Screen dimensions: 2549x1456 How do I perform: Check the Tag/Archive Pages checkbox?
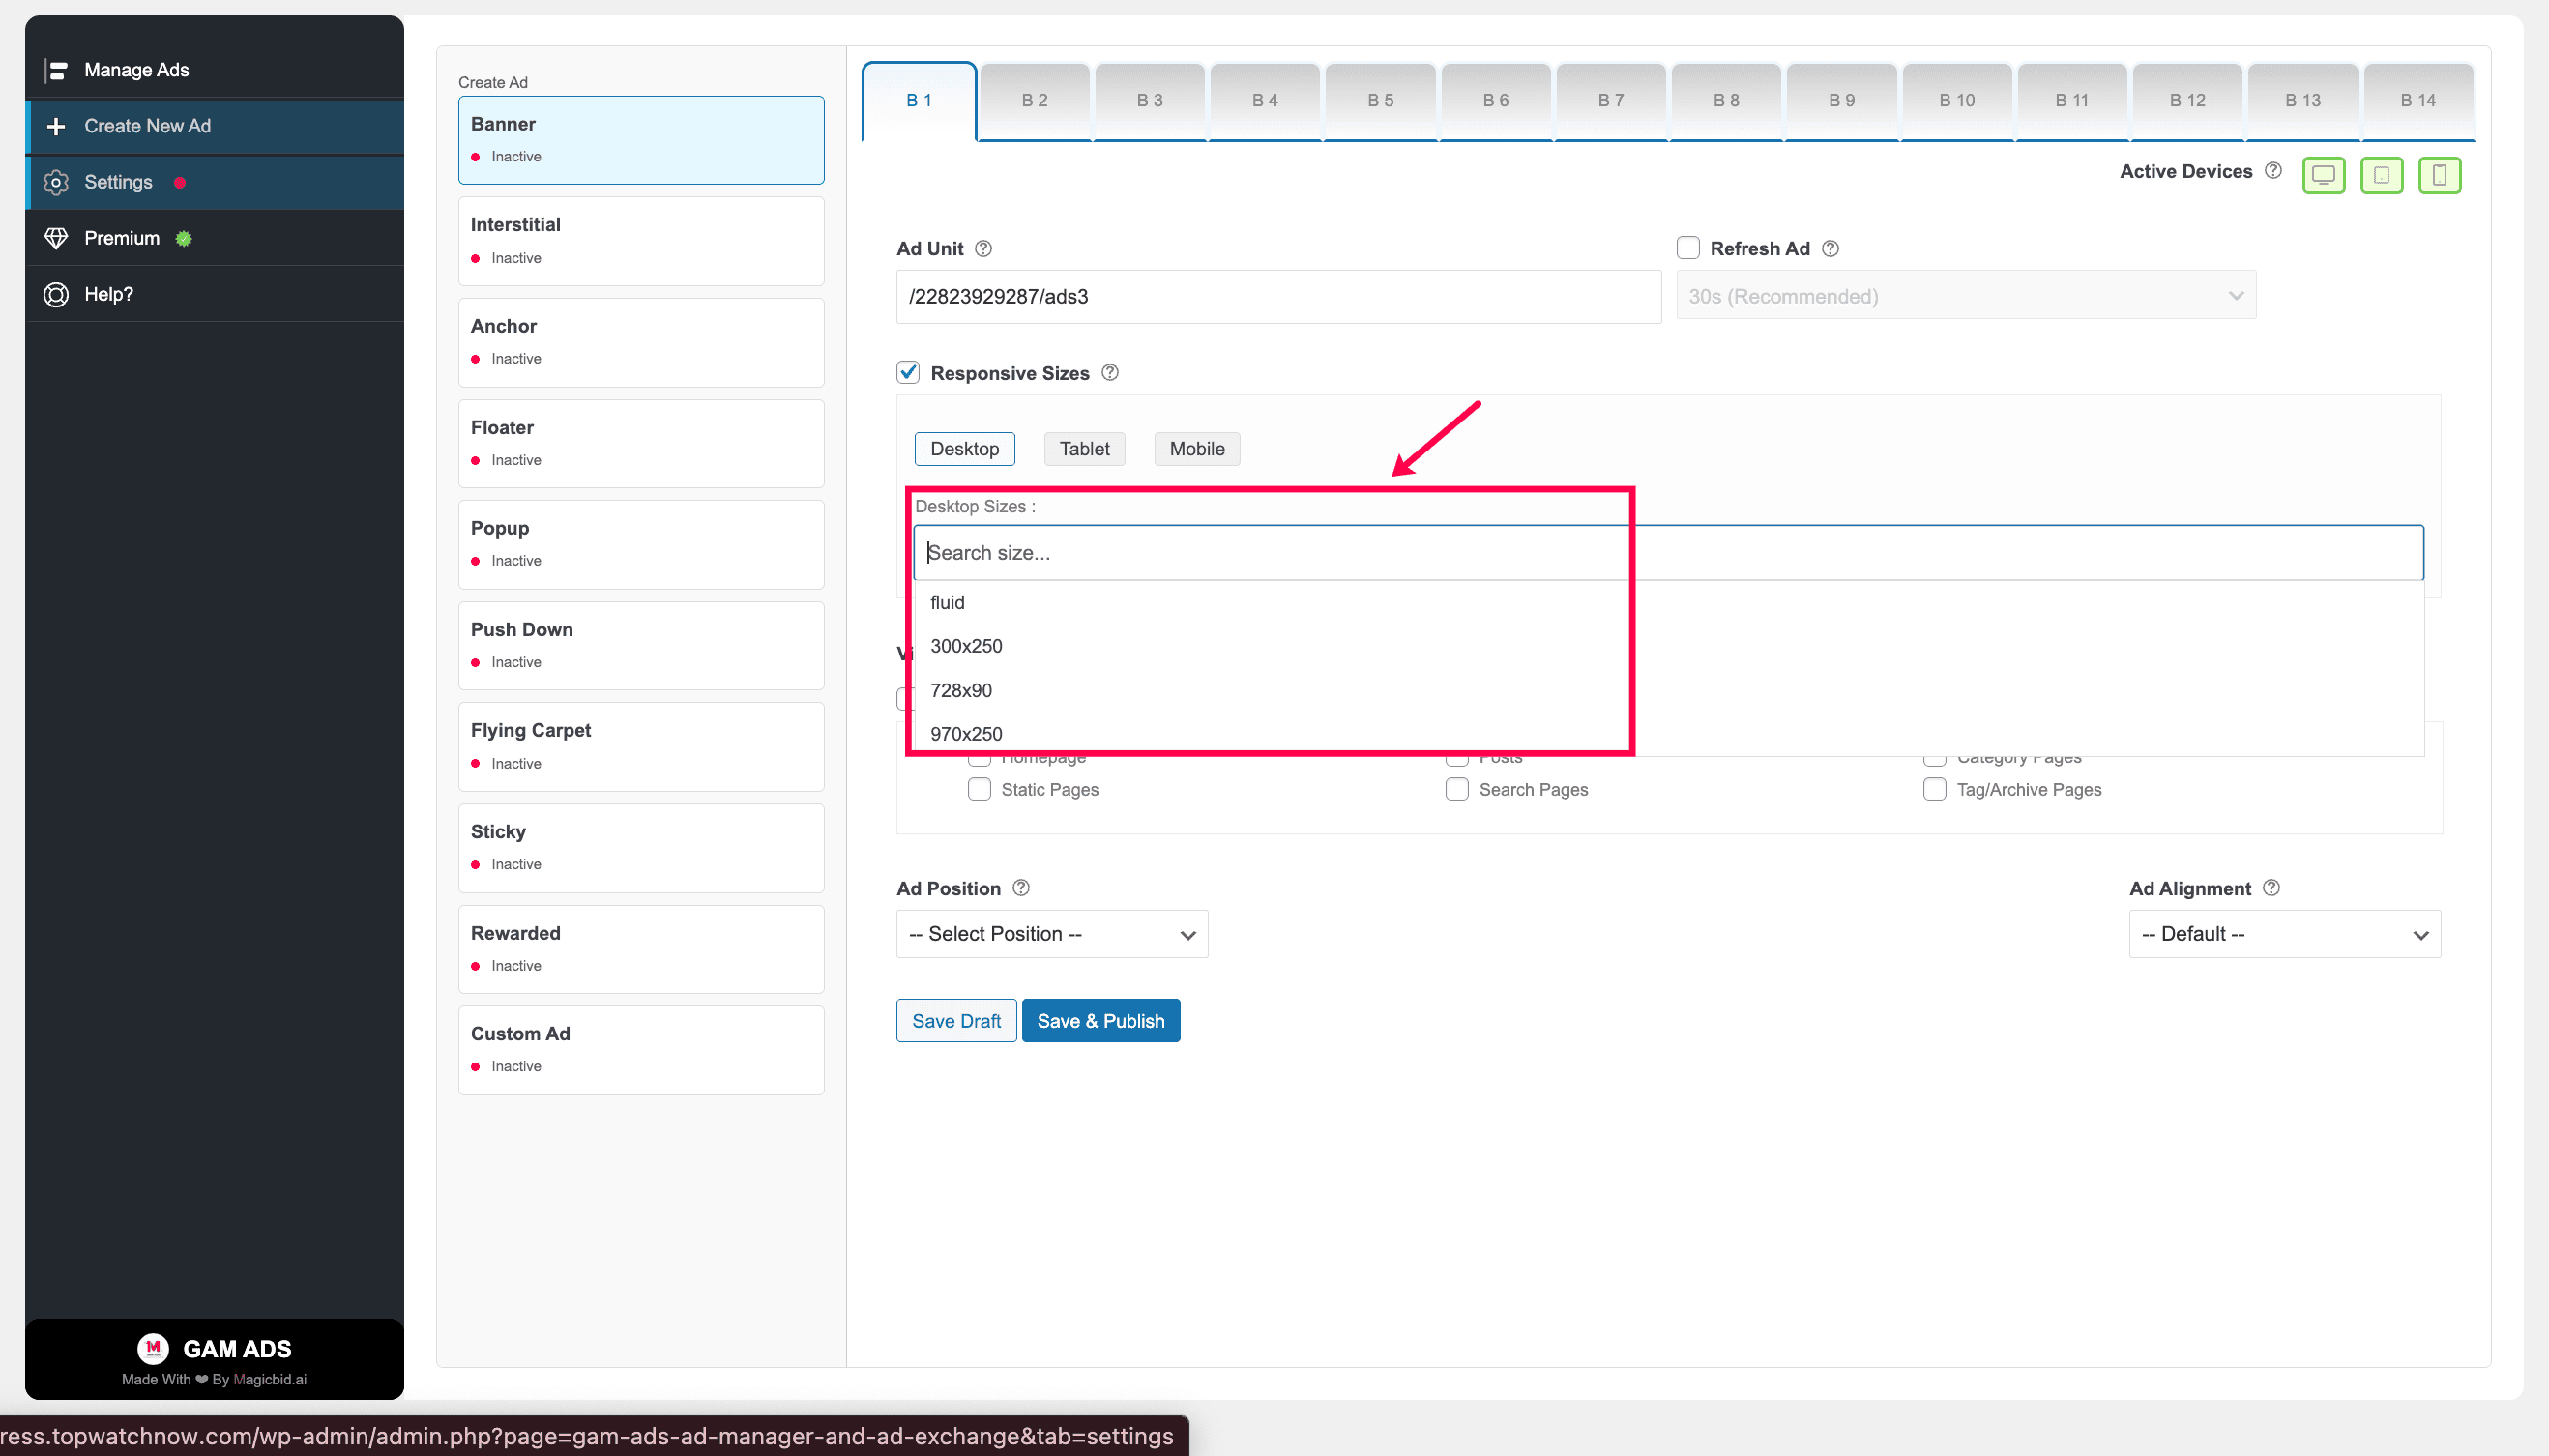point(1935,789)
